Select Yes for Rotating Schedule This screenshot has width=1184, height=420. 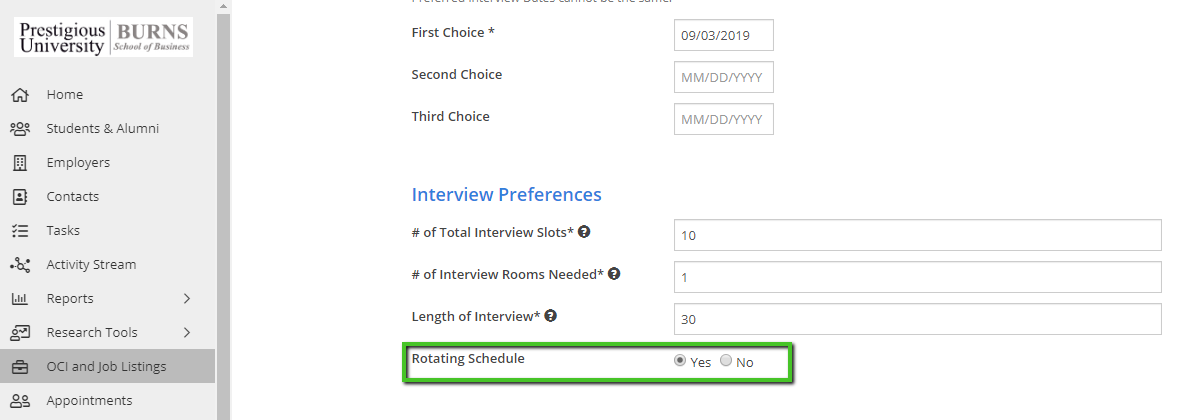coord(681,361)
